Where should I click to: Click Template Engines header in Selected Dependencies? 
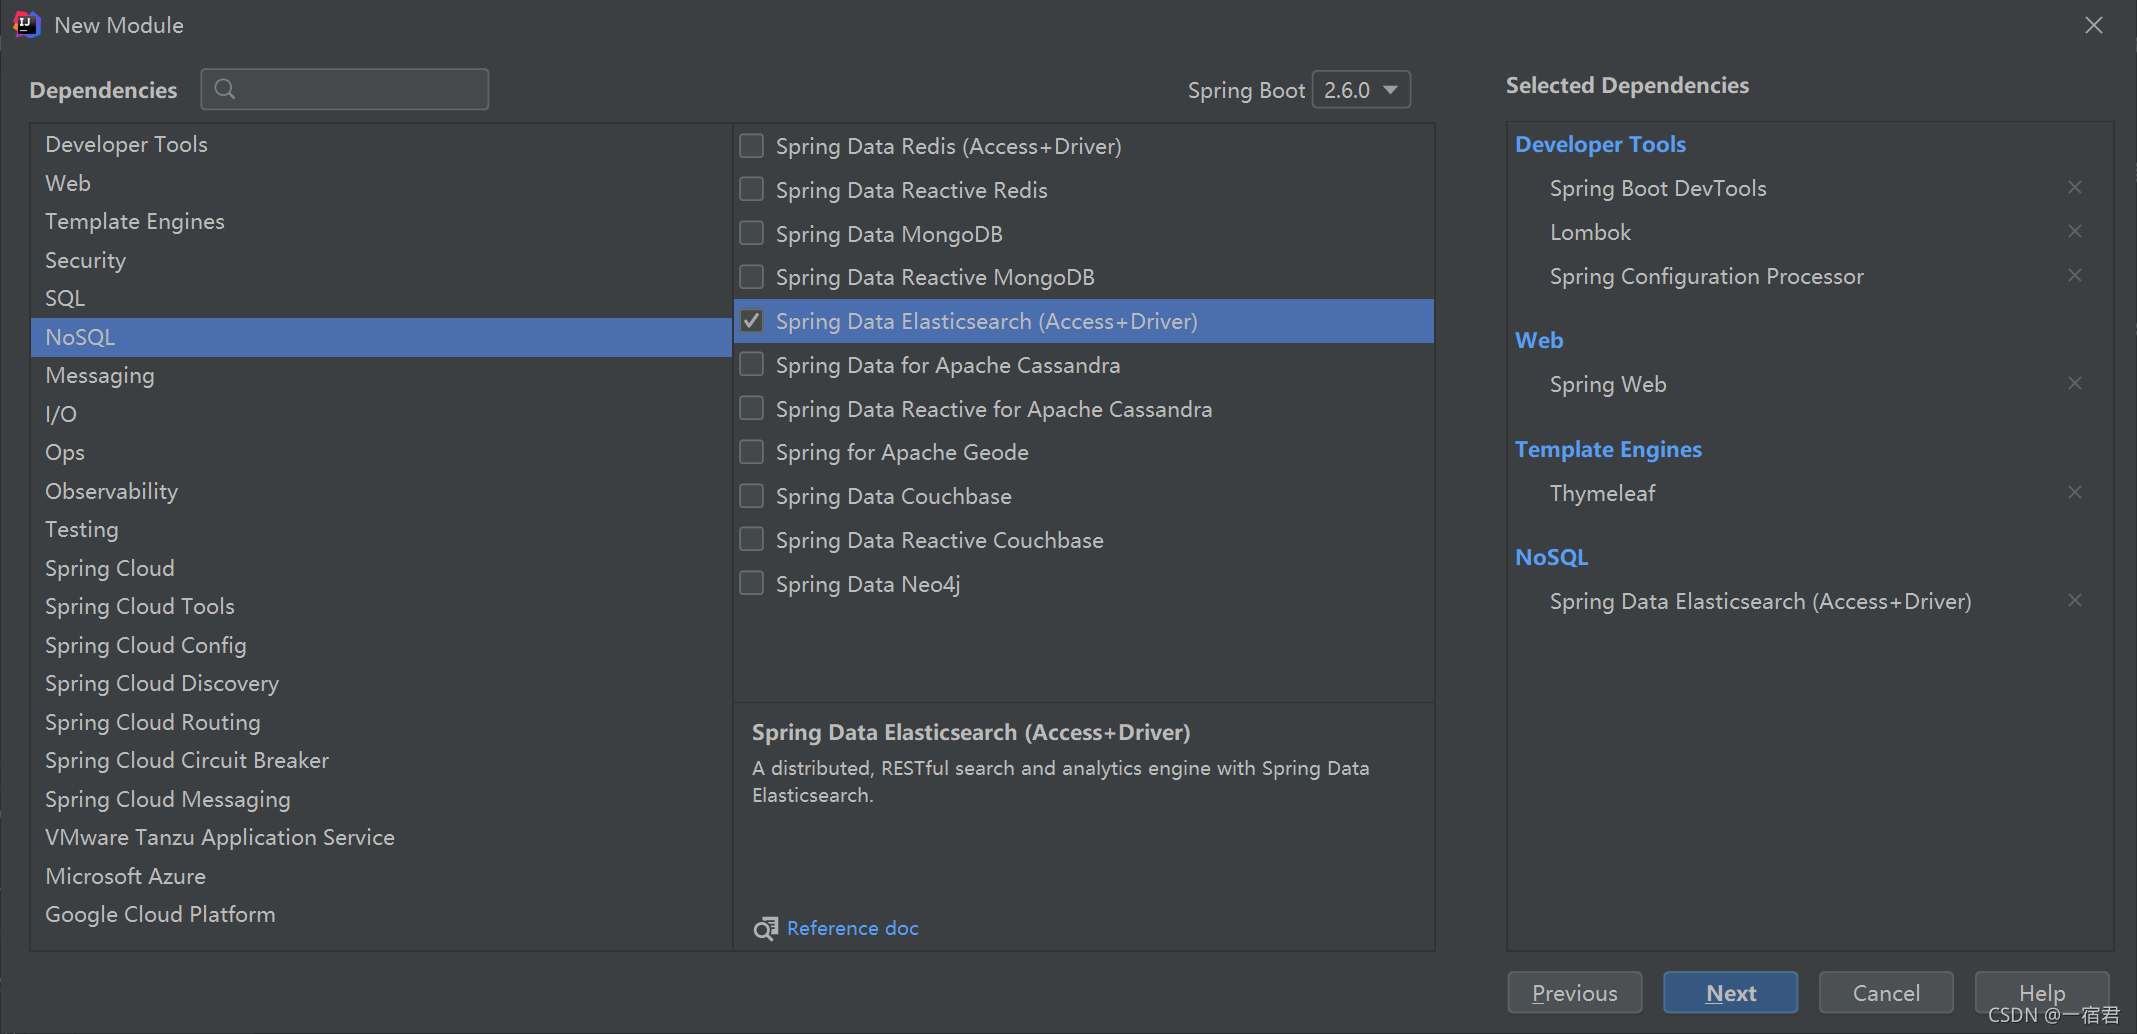1608,450
